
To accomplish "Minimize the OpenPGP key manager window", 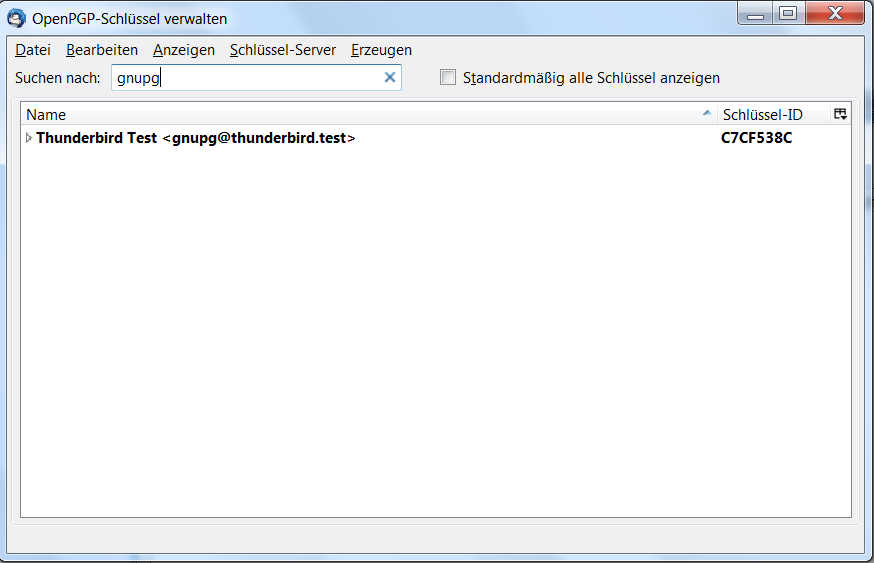I will click(x=755, y=13).
